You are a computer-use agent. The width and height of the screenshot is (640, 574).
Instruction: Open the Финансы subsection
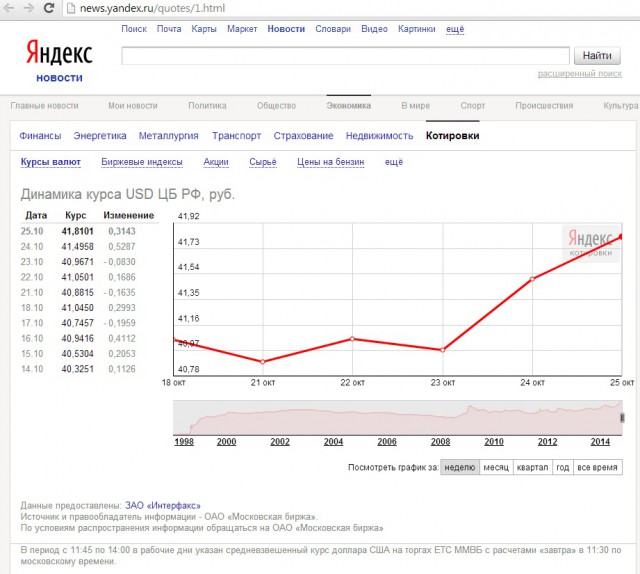[40, 136]
